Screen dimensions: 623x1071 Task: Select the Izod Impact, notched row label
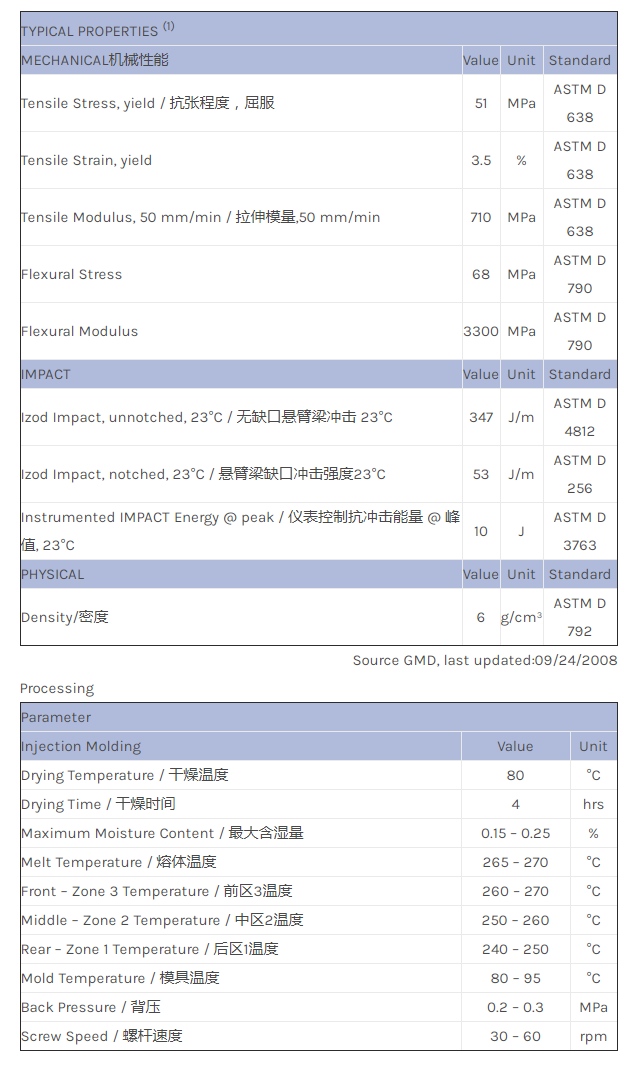(203, 474)
